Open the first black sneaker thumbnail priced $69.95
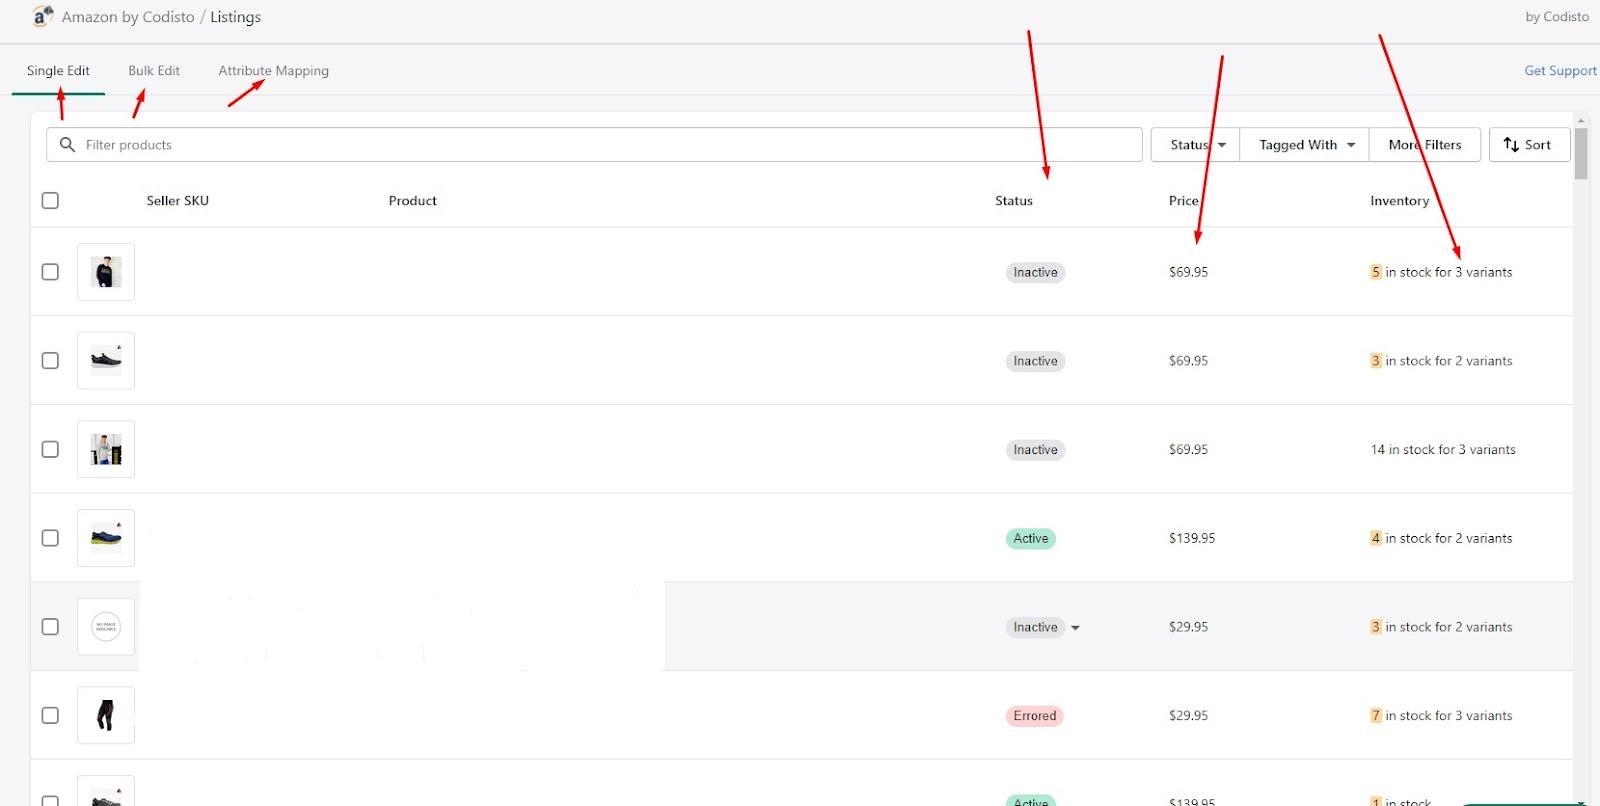This screenshot has height=806, width=1600. click(106, 361)
